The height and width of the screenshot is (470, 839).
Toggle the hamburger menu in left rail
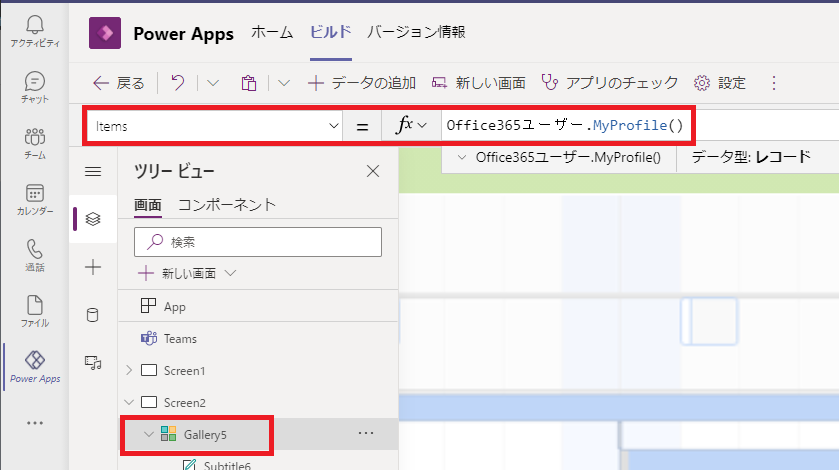pyautogui.click(x=93, y=171)
